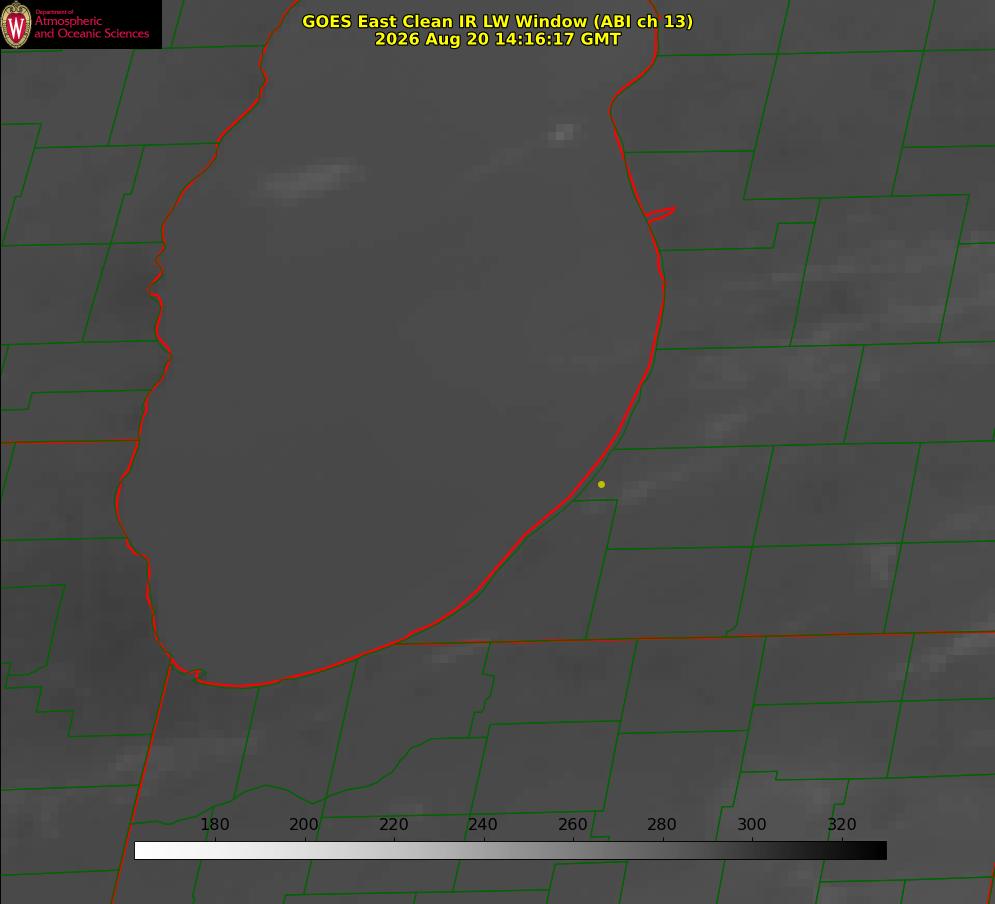
Task: Click the small bright cloud over the lake
Action: tap(562, 134)
